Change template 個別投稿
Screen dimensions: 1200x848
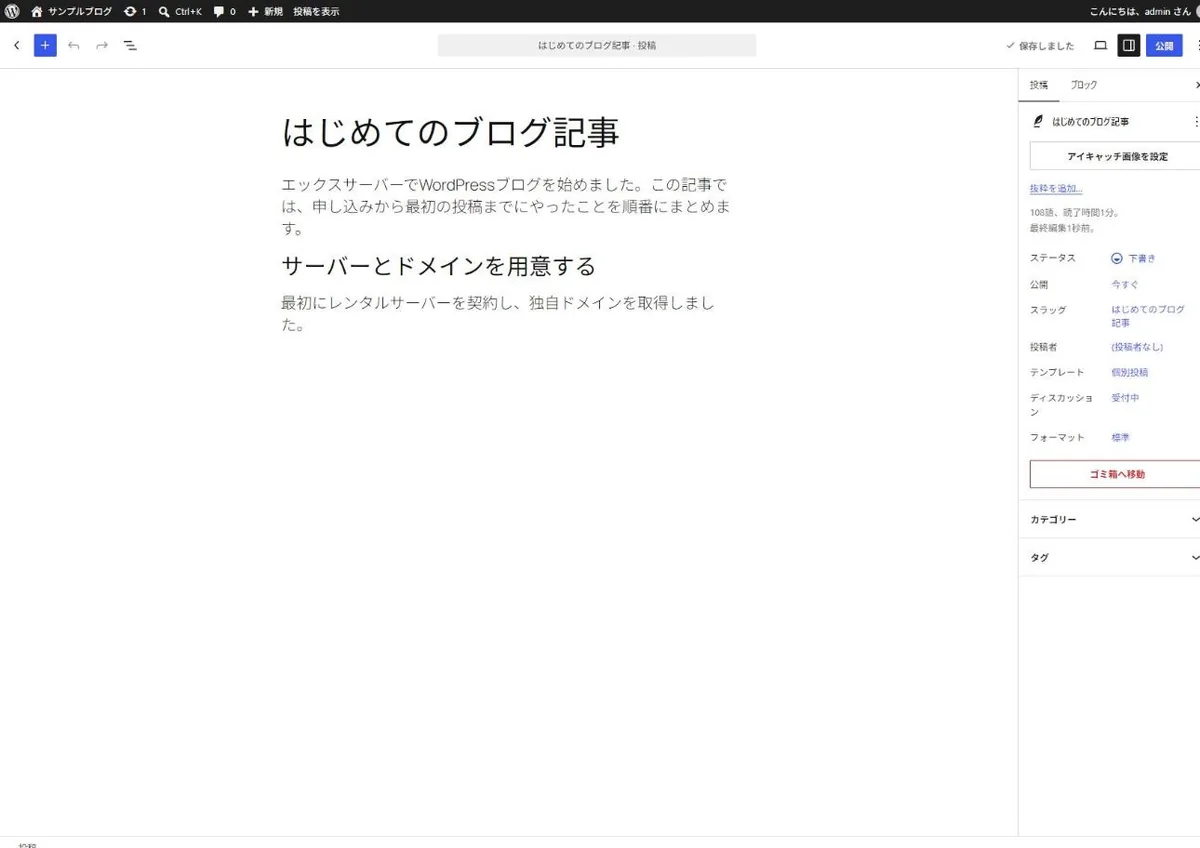pyautogui.click(x=1130, y=372)
